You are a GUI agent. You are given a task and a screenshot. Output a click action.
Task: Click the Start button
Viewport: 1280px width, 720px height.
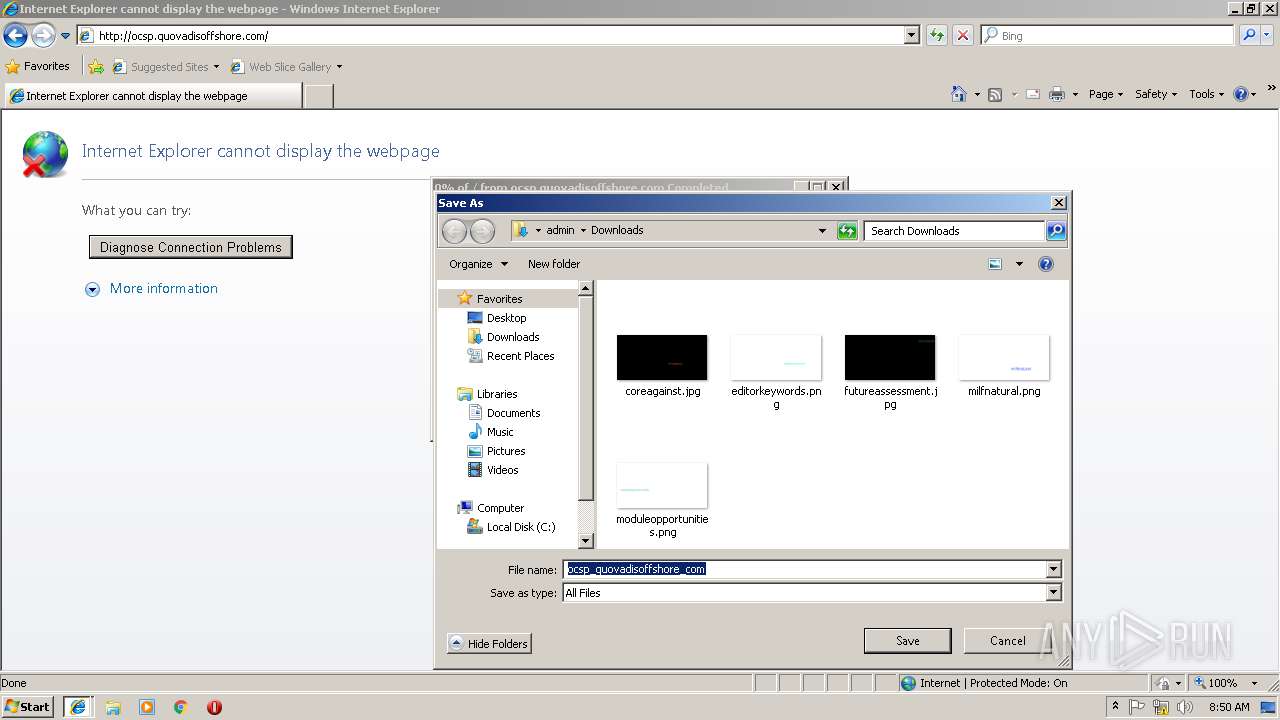[x=28, y=707]
